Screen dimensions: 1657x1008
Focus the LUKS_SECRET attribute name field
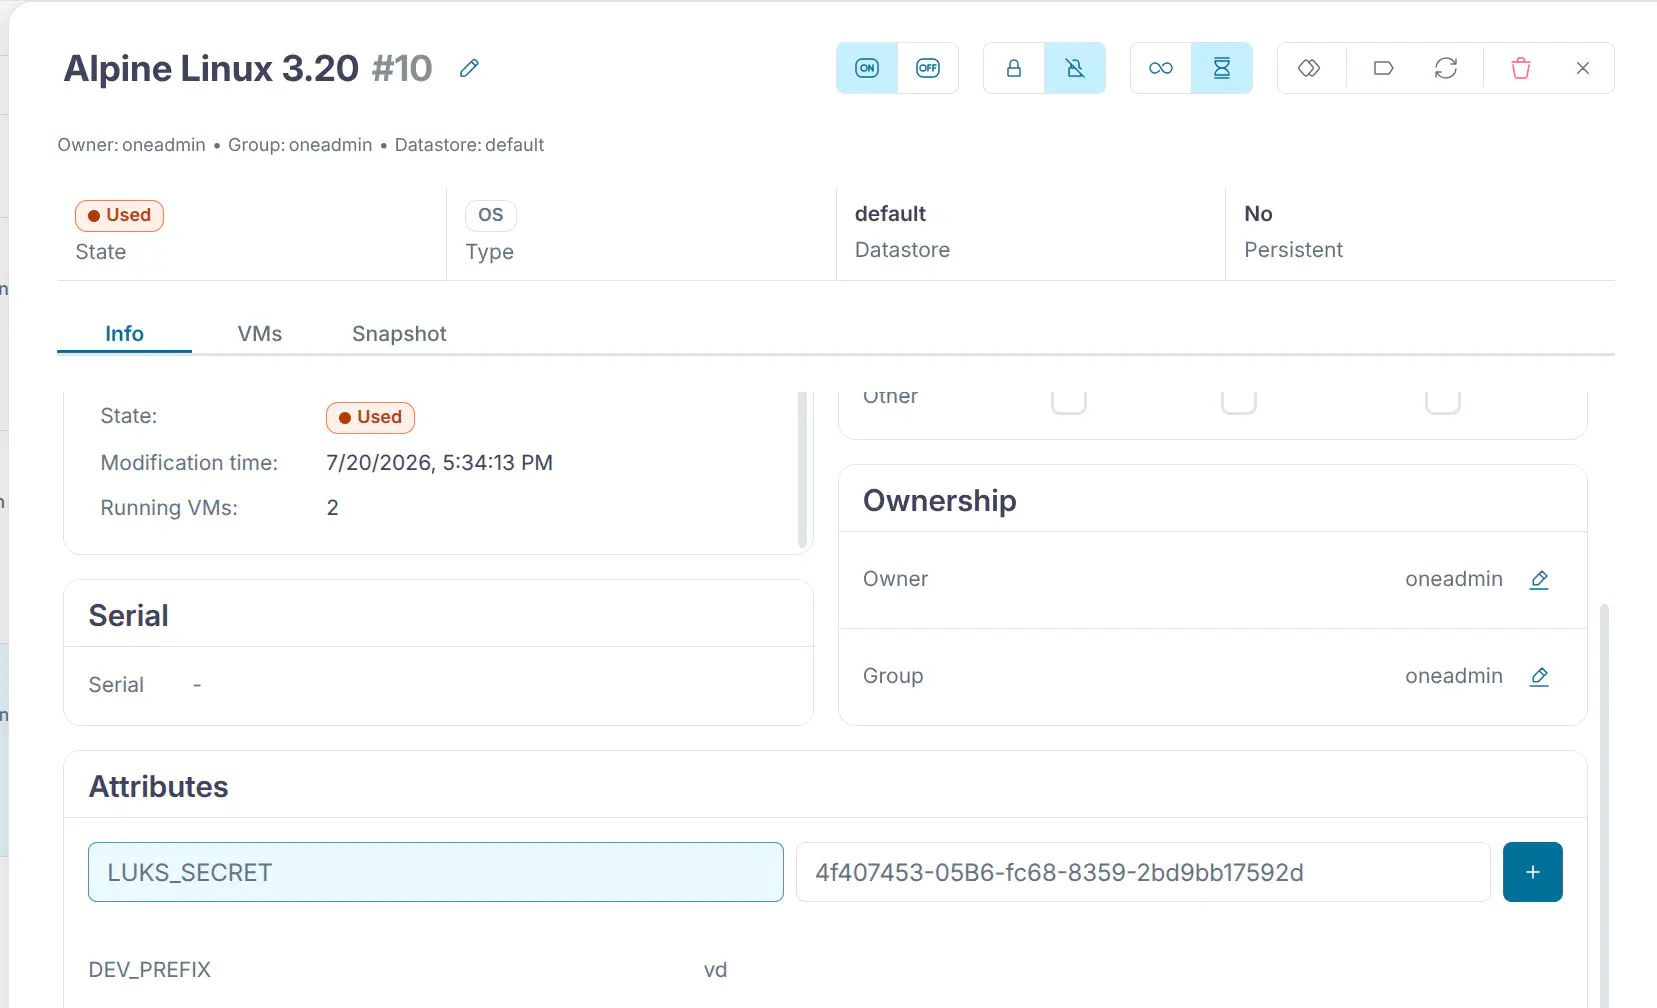pos(436,872)
